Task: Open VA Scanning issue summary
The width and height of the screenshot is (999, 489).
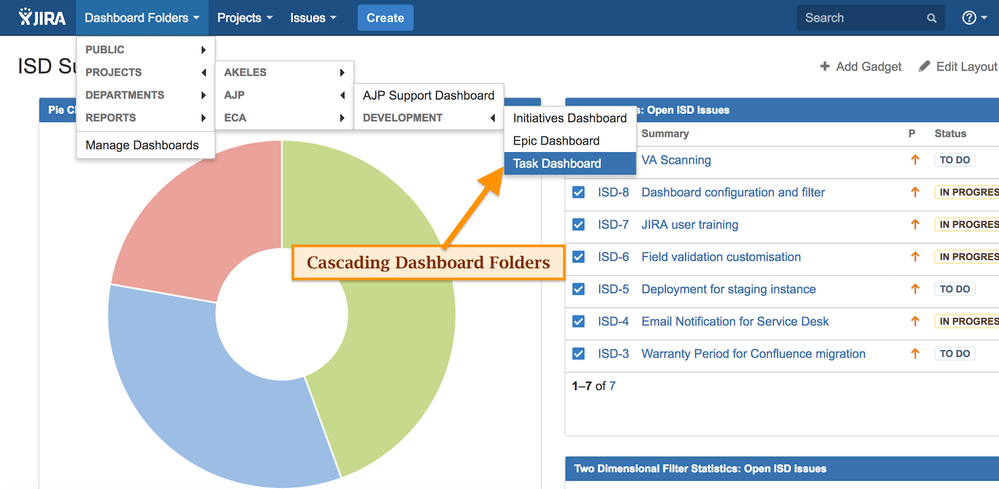Action: point(676,160)
